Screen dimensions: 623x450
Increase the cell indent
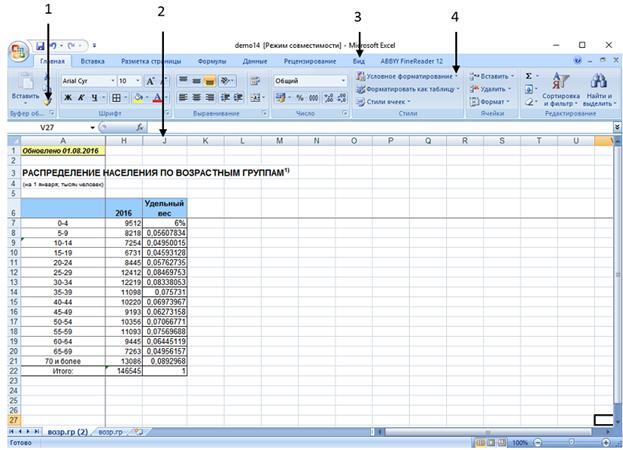[x=238, y=98]
